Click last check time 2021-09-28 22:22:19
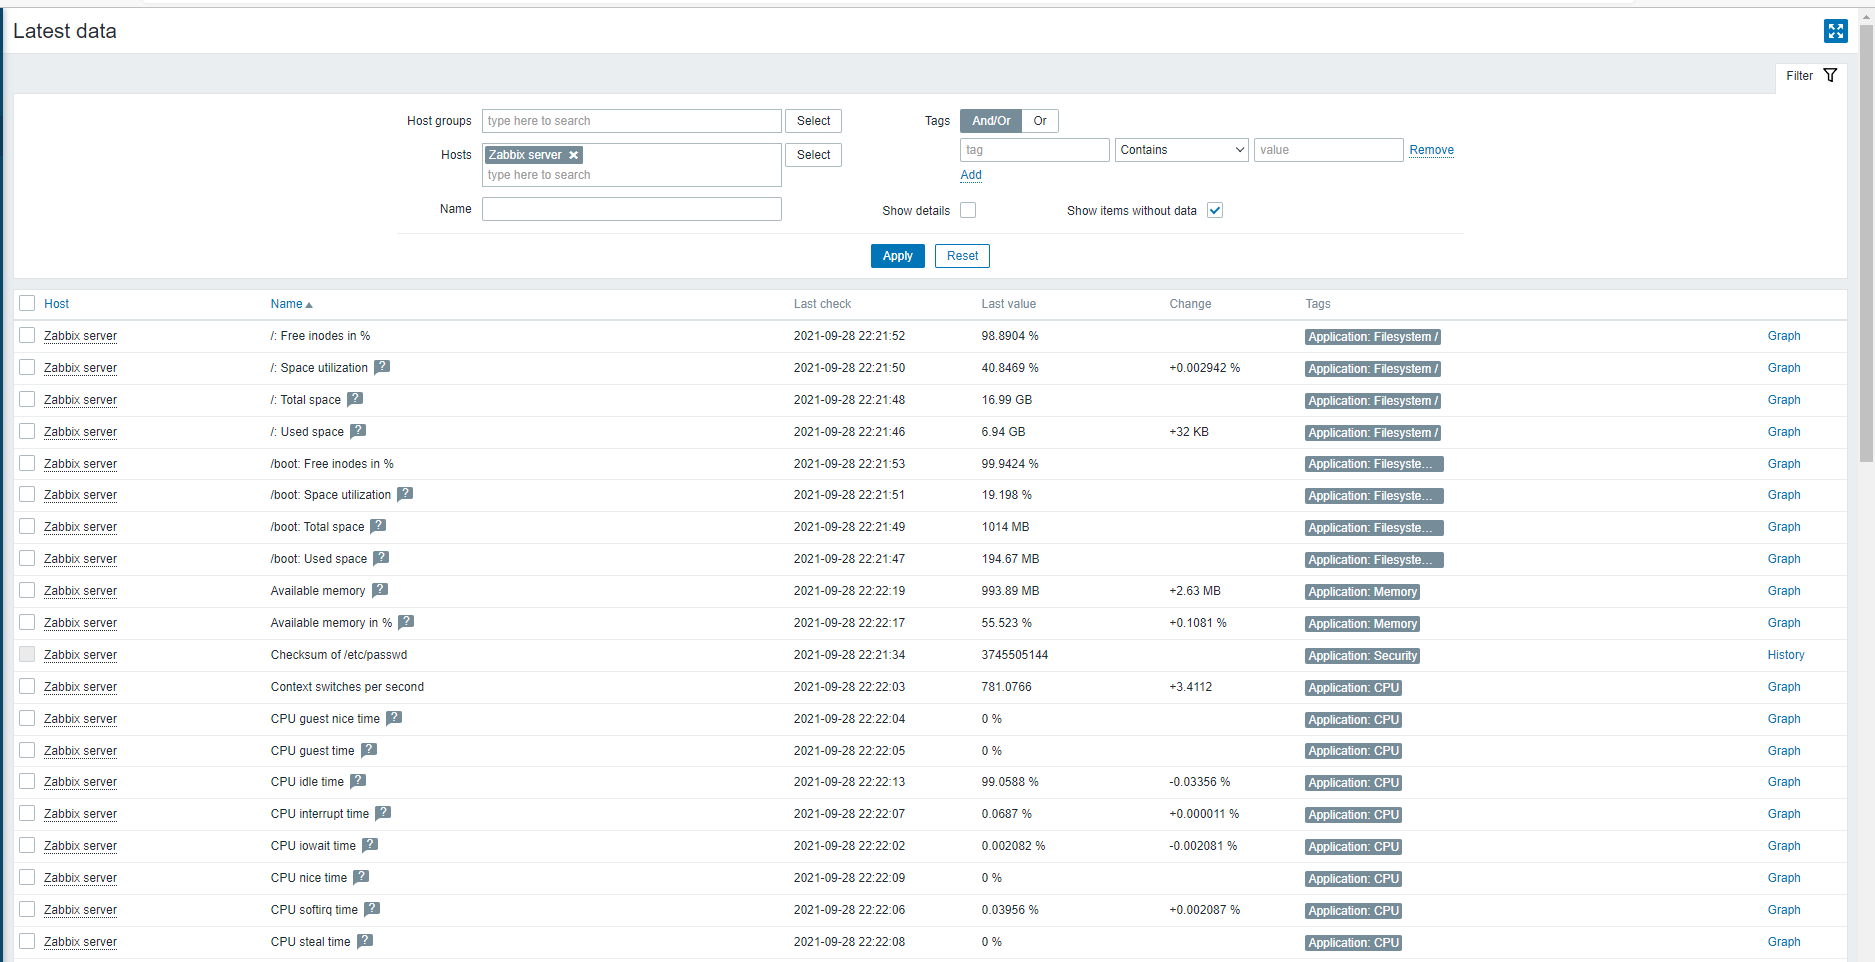 point(849,591)
